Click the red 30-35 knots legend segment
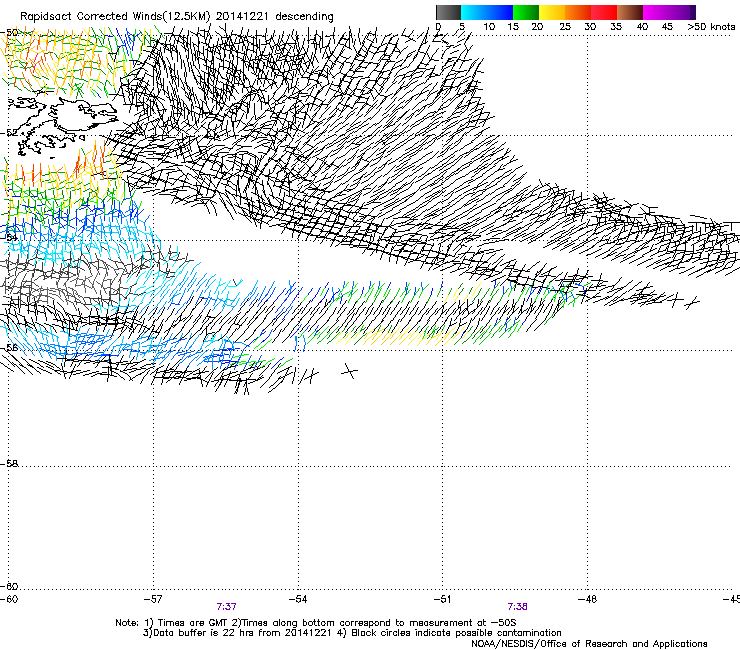 coord(604,12)
